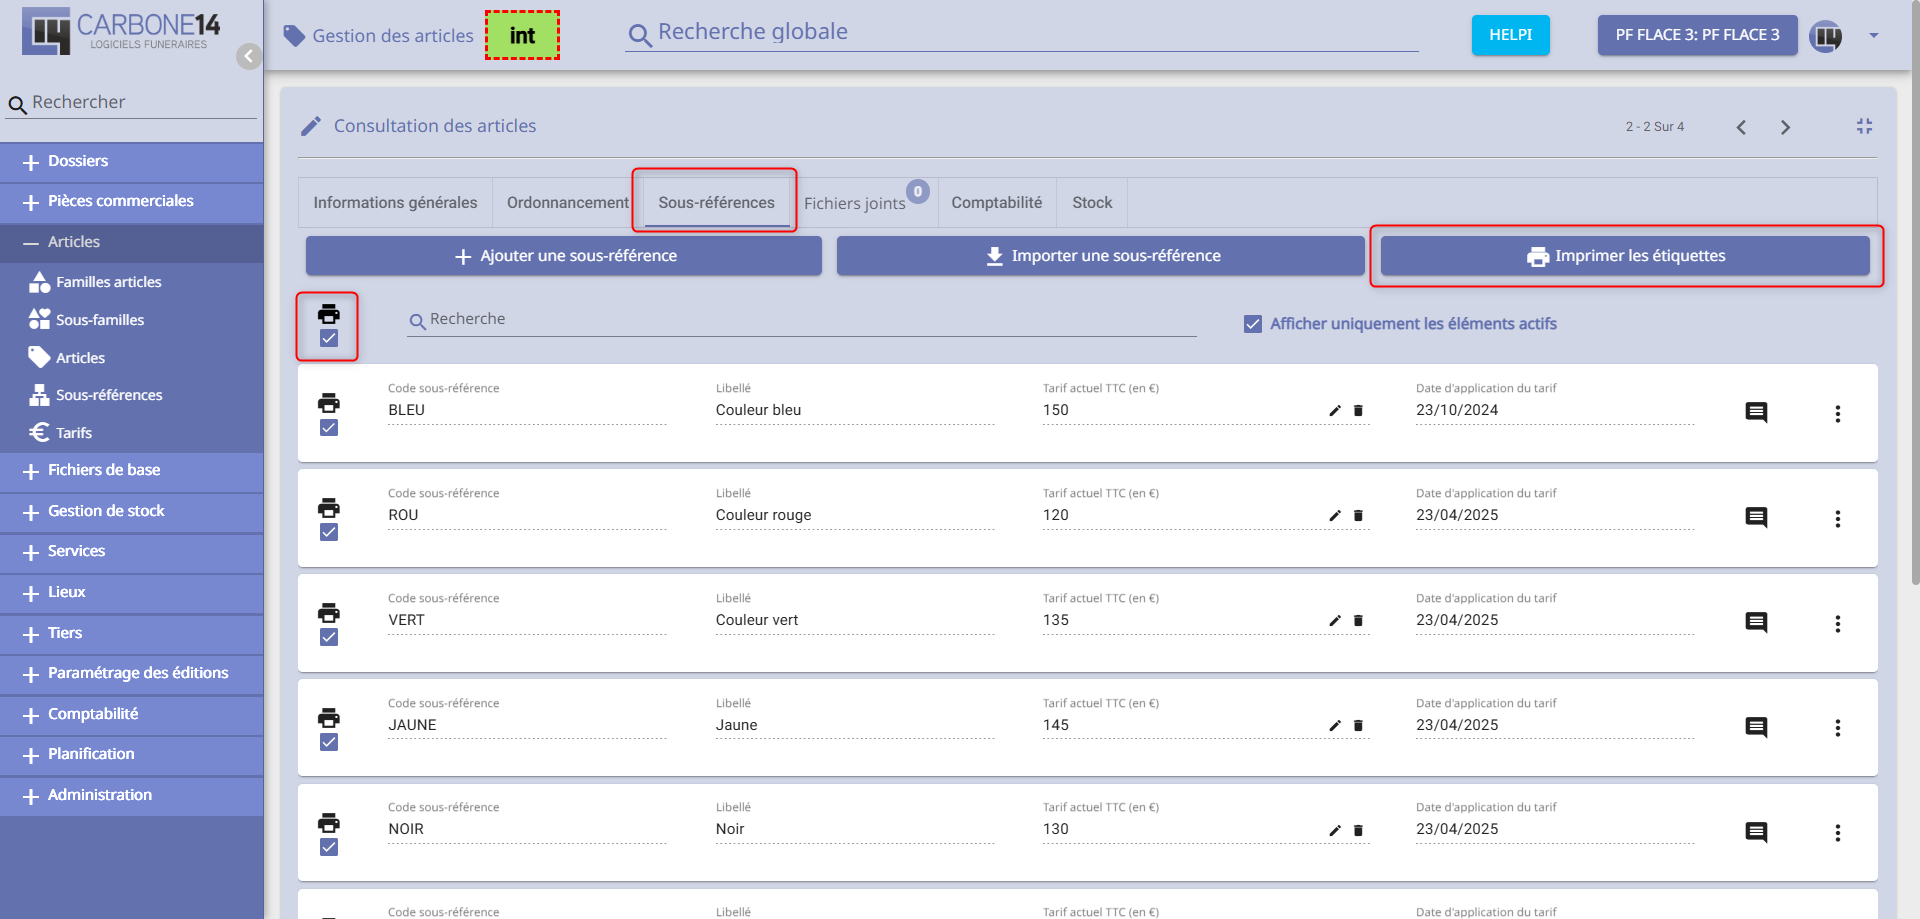The width and height of the screenshot is (1920, 919).
Task: Delete the tarif 145 trash icon
Action: (1358, 726)
